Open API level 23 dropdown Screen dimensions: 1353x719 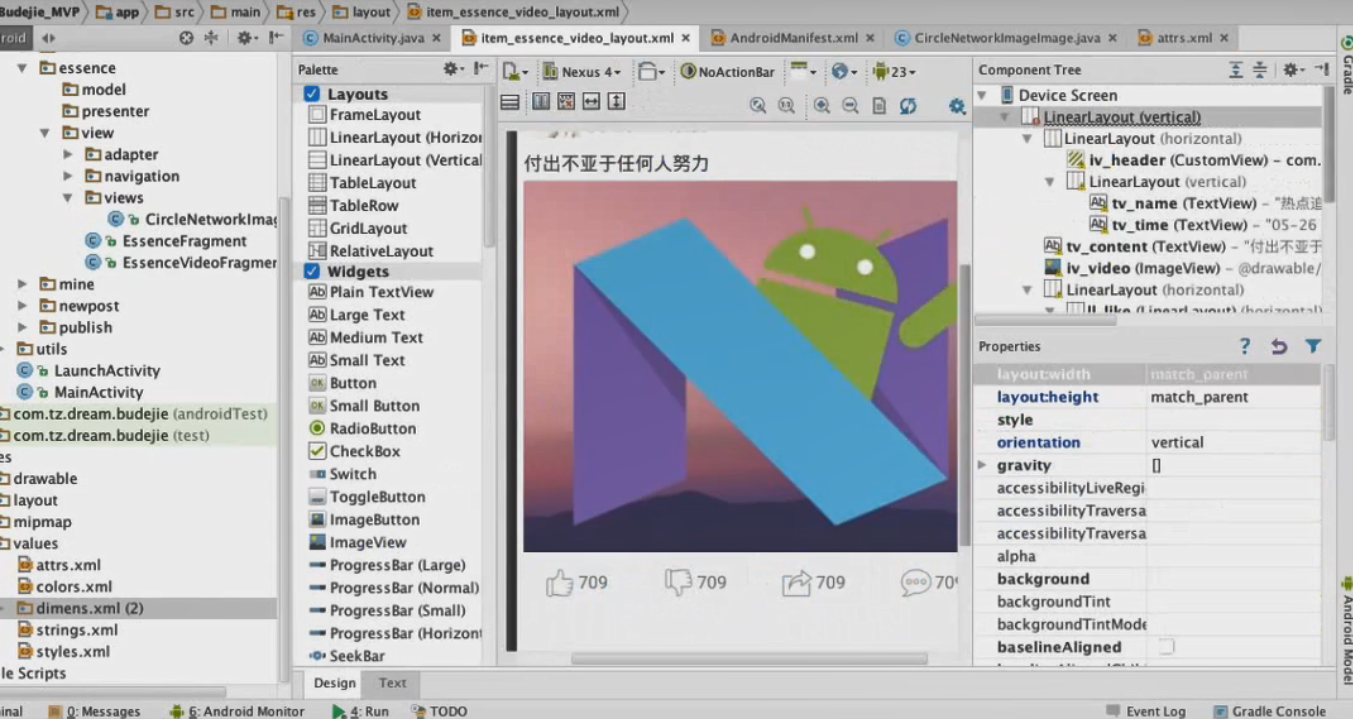(894, 71)
